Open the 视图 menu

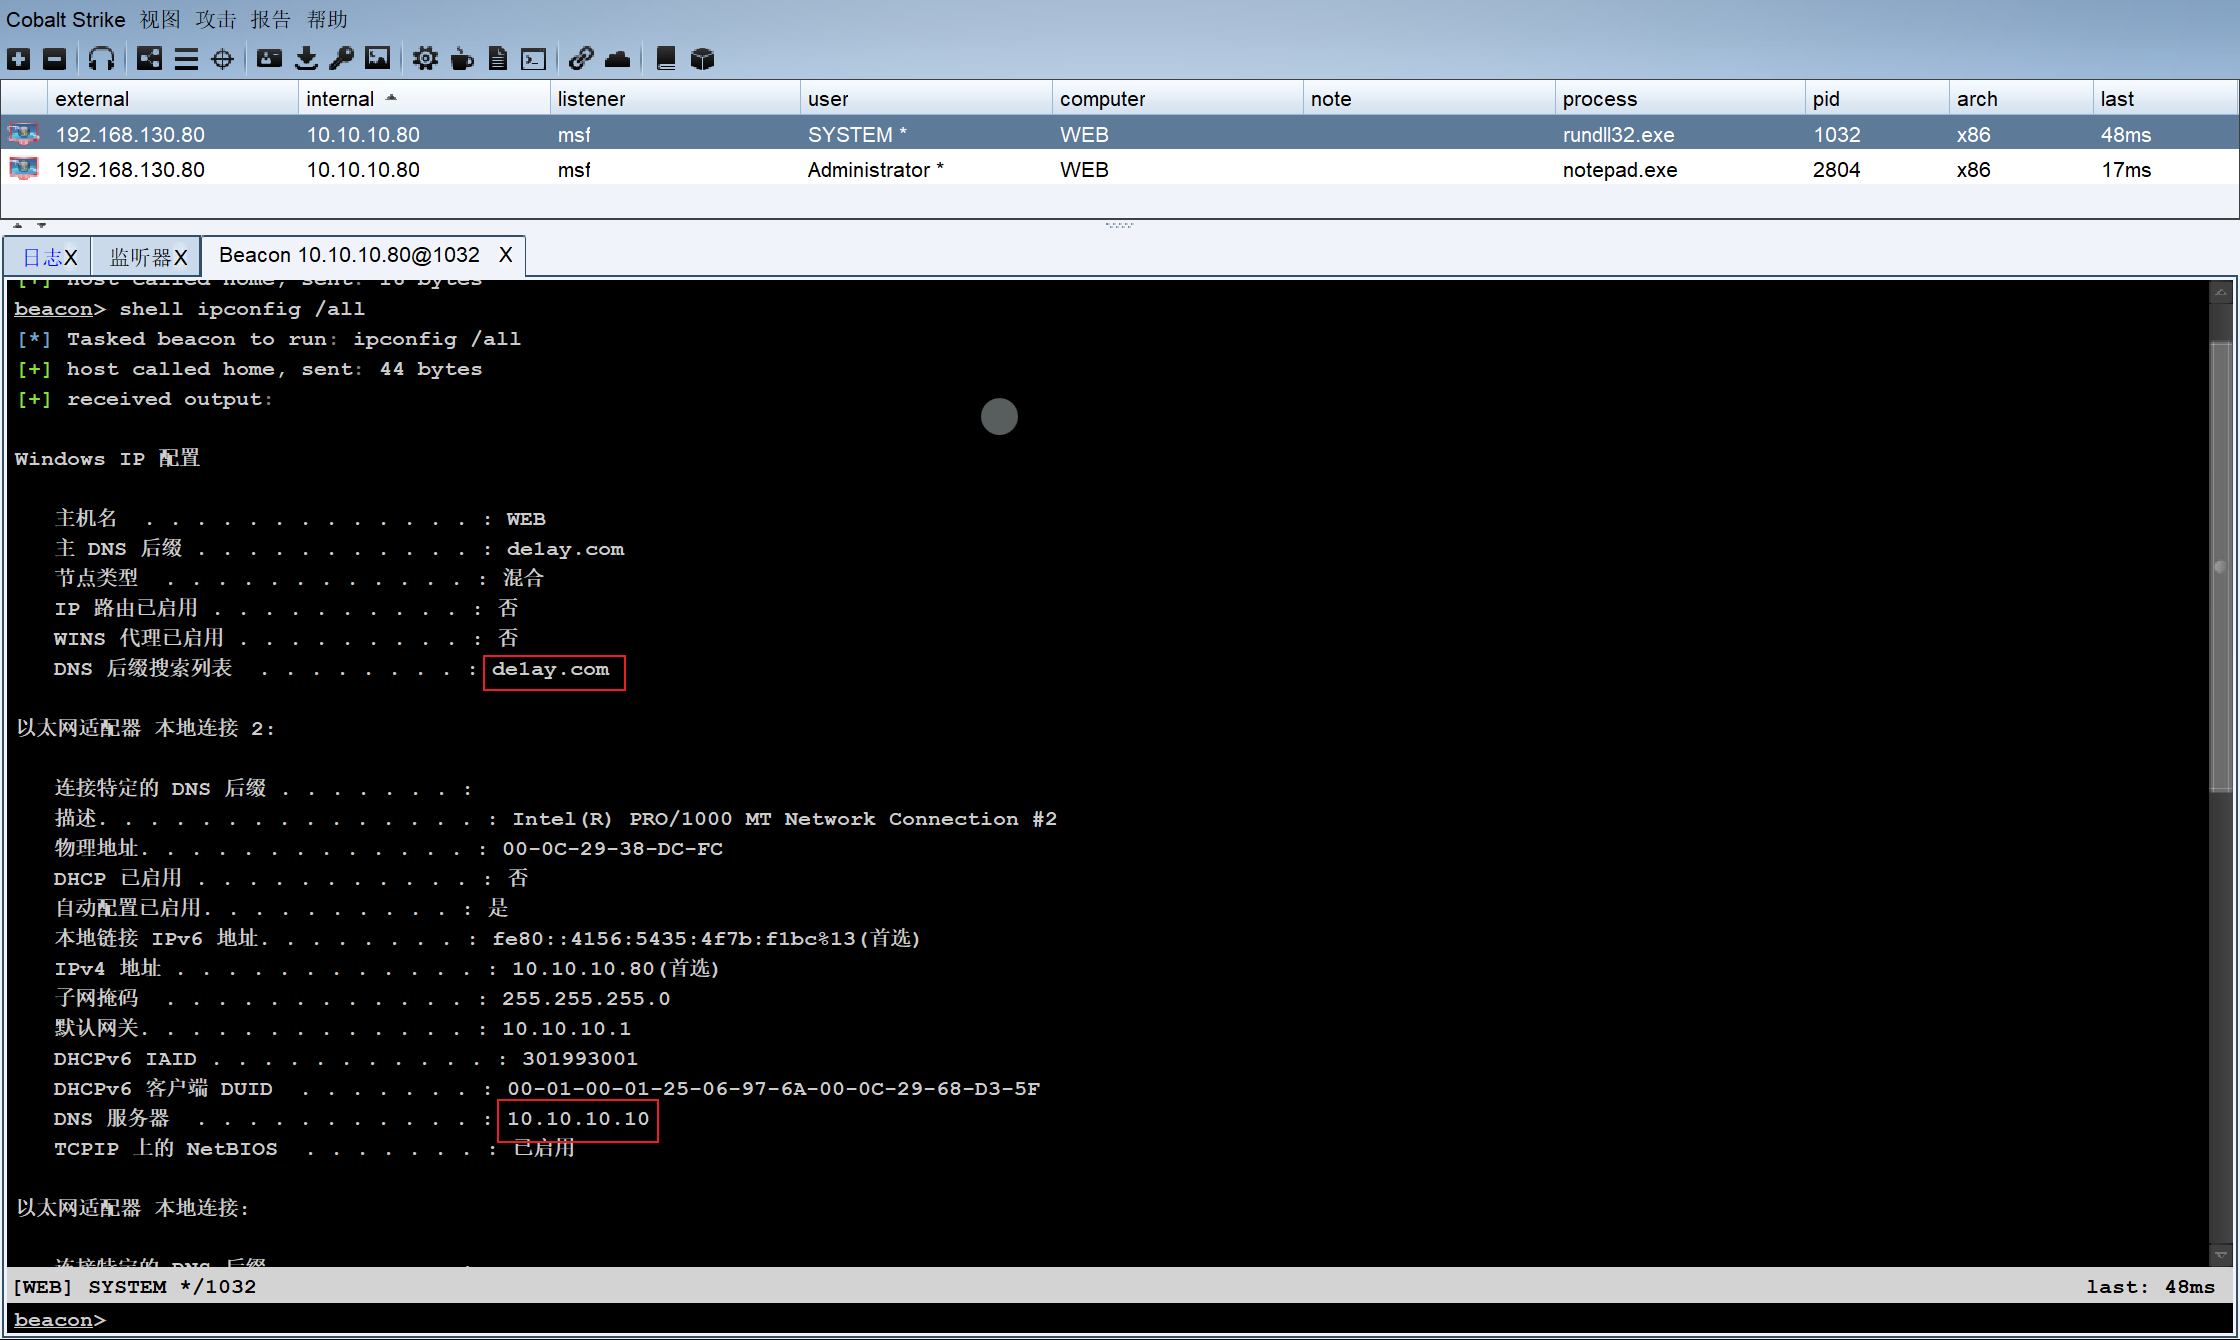(160, 20)
